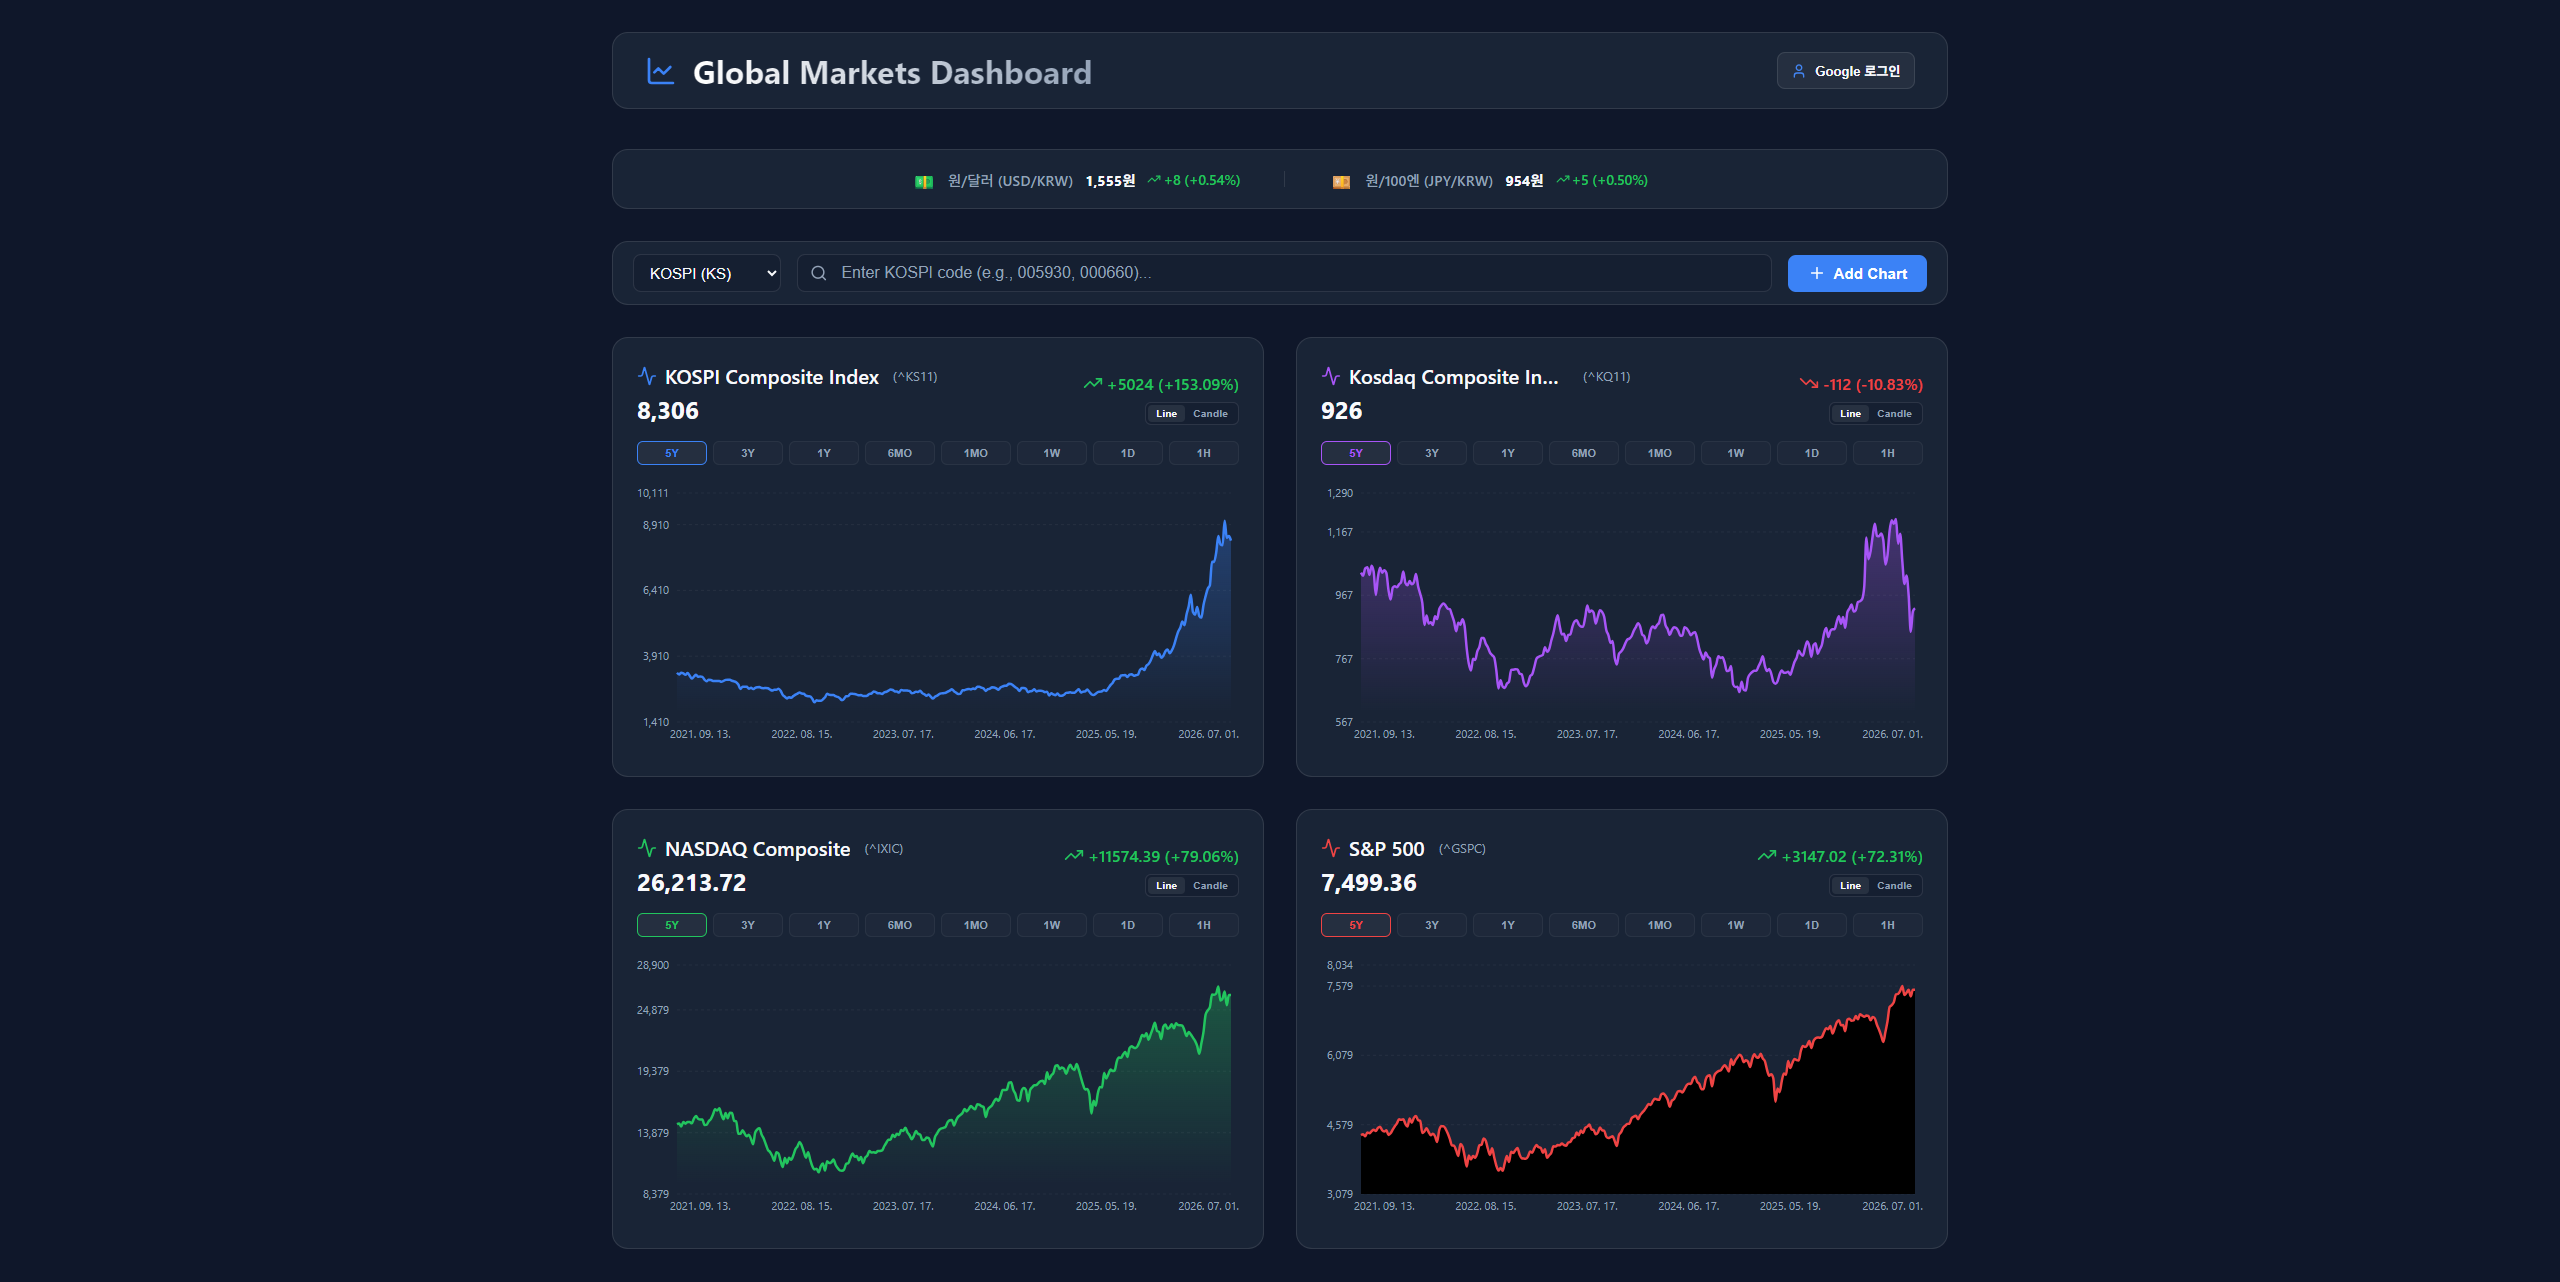Click the USD/KRW rate 1,555원

(x=1110, y=181)
